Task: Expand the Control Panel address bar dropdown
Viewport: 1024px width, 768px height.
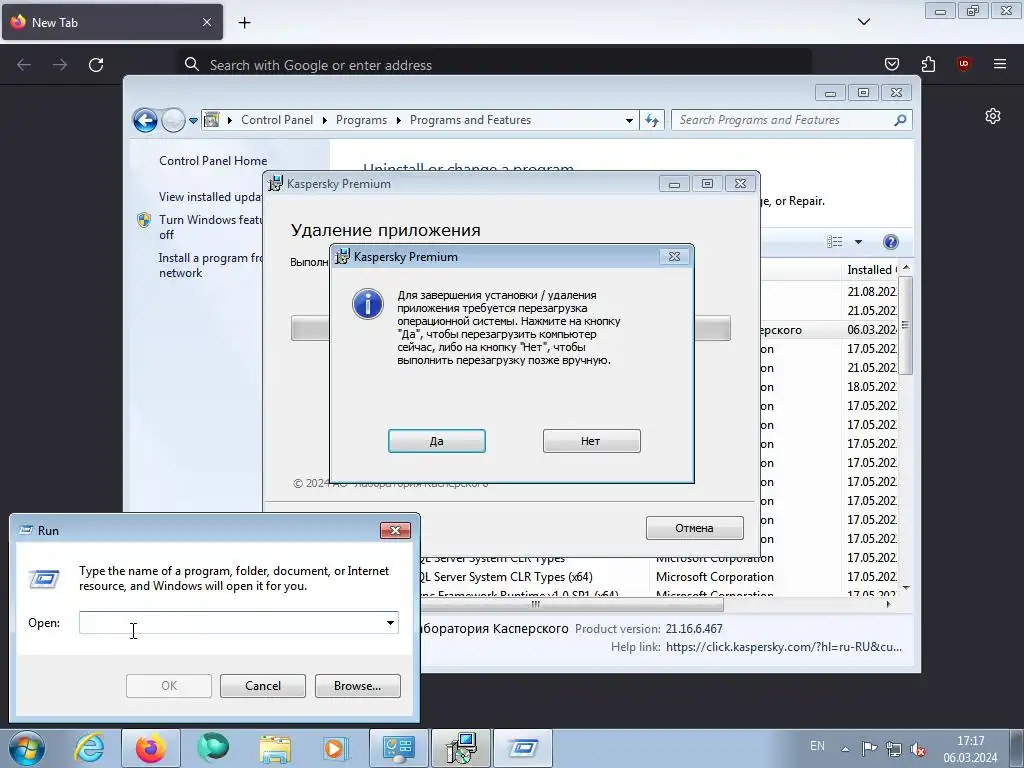Action: 629,120
